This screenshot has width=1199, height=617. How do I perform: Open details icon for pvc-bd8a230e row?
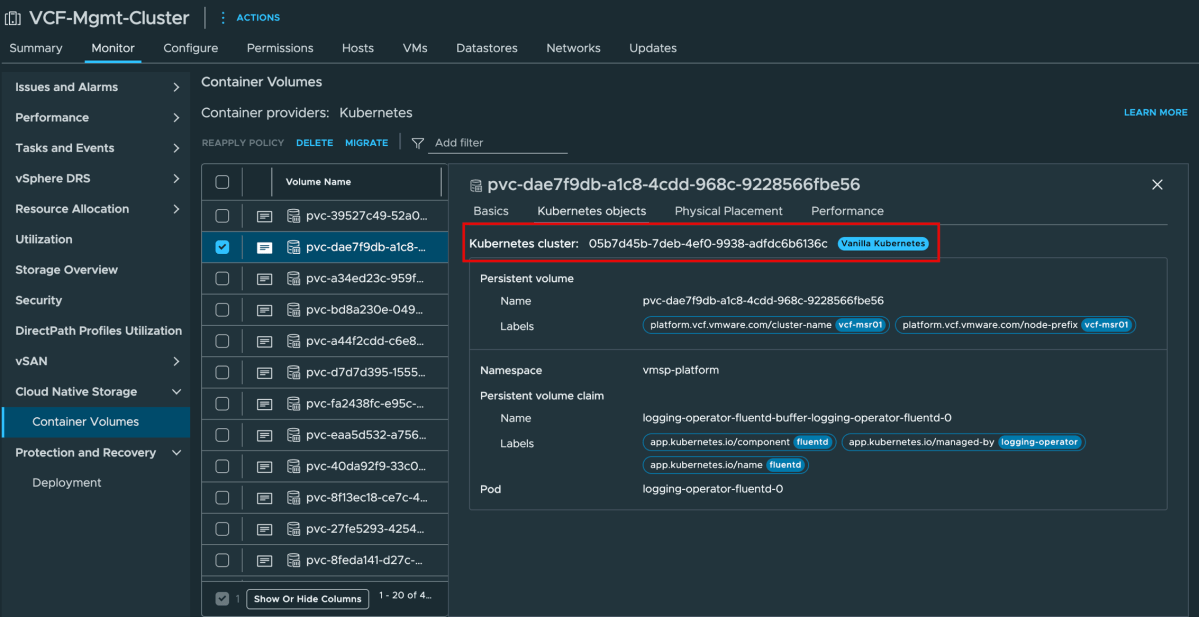coord(264,310)
